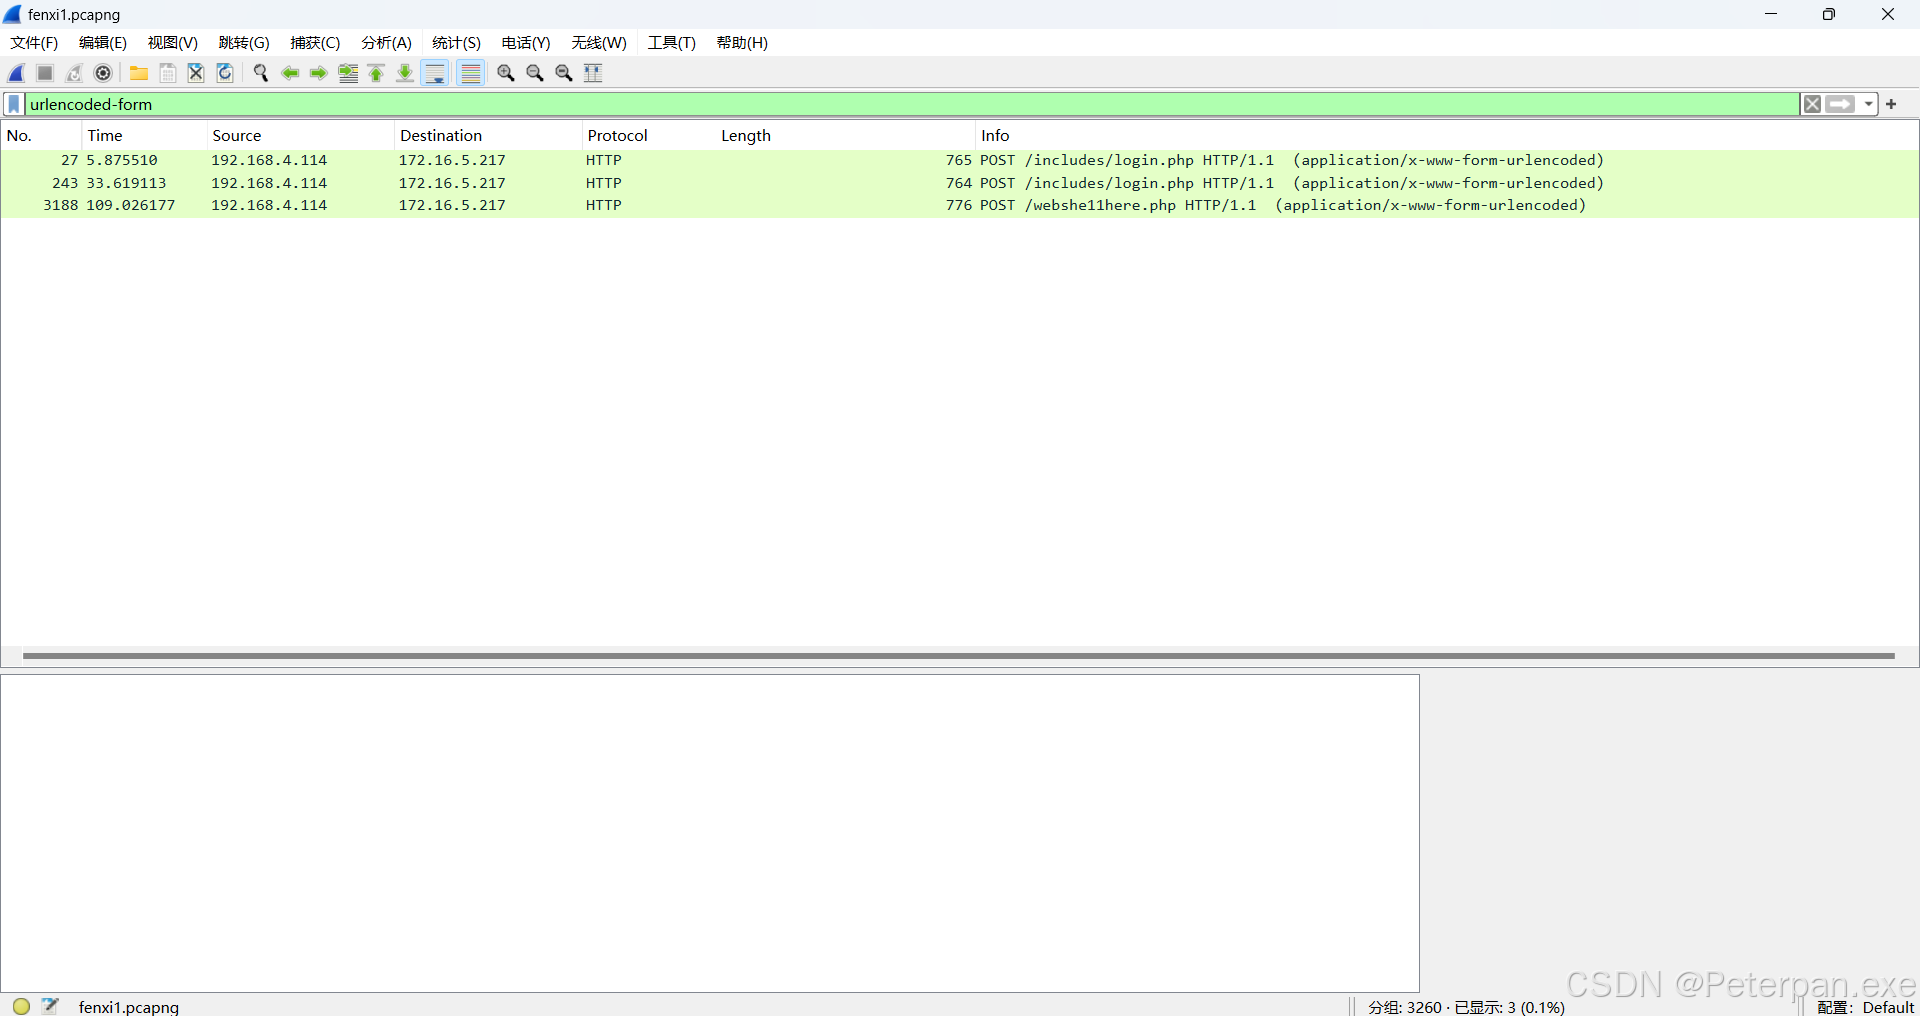Reload the capture file

click(x=225, y=73)
